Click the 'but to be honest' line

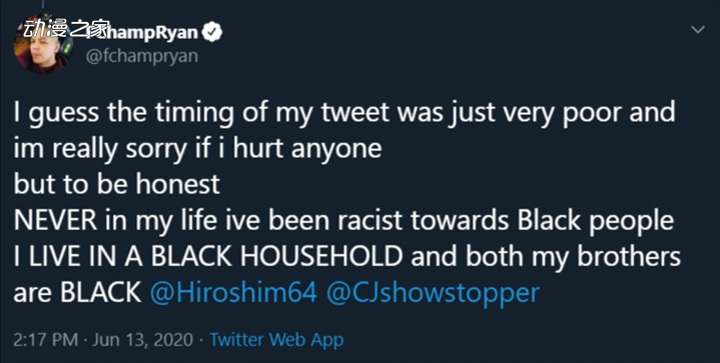click(117, 184)
